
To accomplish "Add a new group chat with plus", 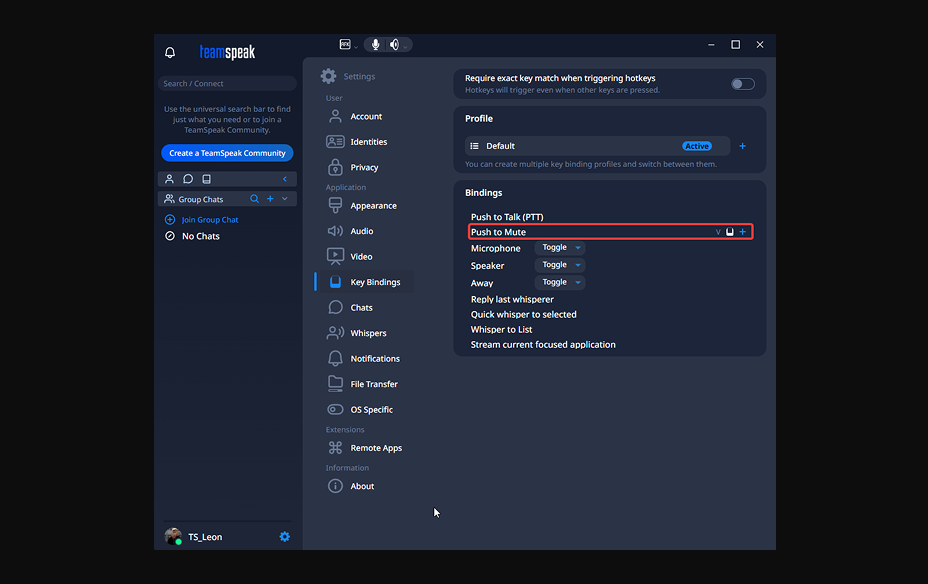I will click(x=270, y=199).
